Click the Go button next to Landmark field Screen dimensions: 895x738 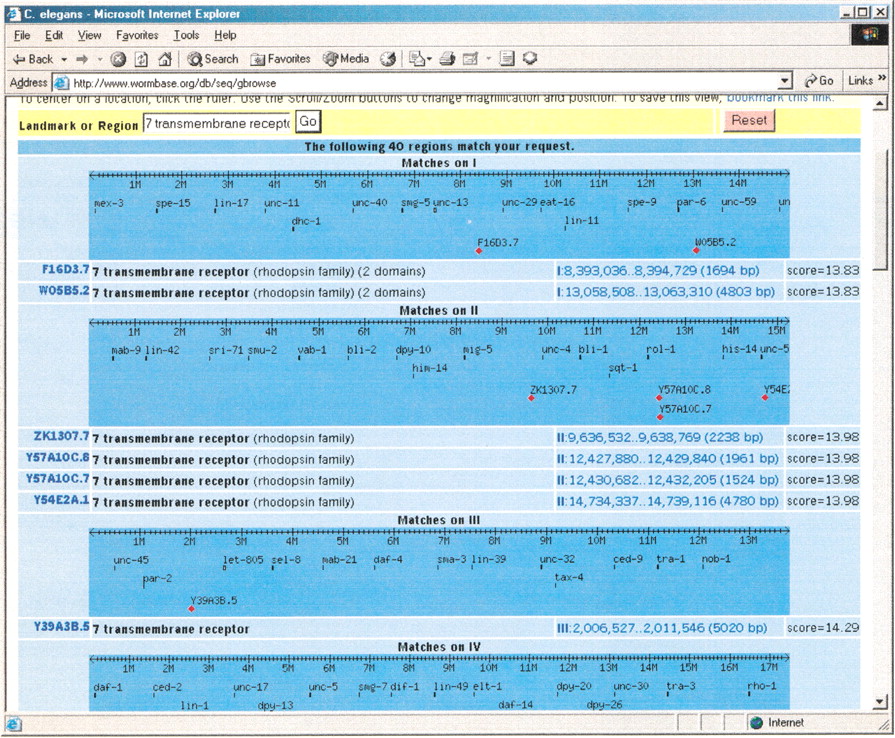point(308,122)
